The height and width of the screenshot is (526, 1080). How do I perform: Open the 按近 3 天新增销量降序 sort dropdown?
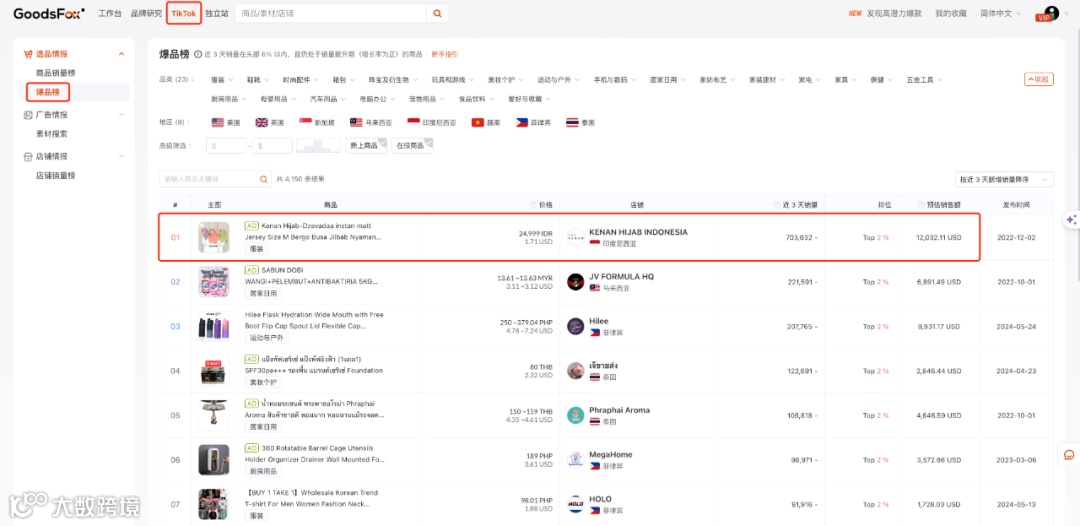click(1004, 179)
